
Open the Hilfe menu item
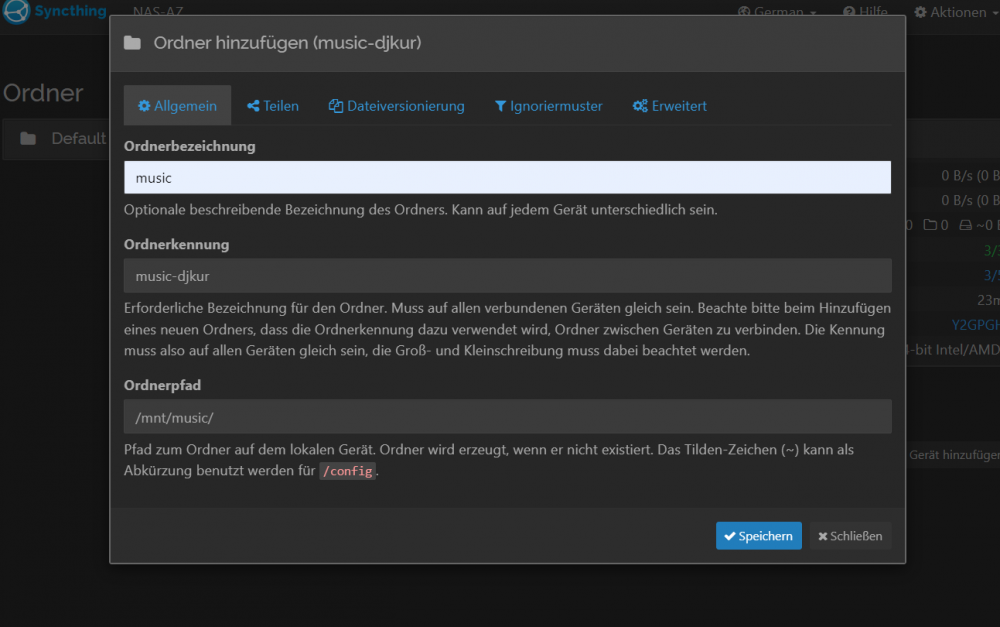pos(865,11)
